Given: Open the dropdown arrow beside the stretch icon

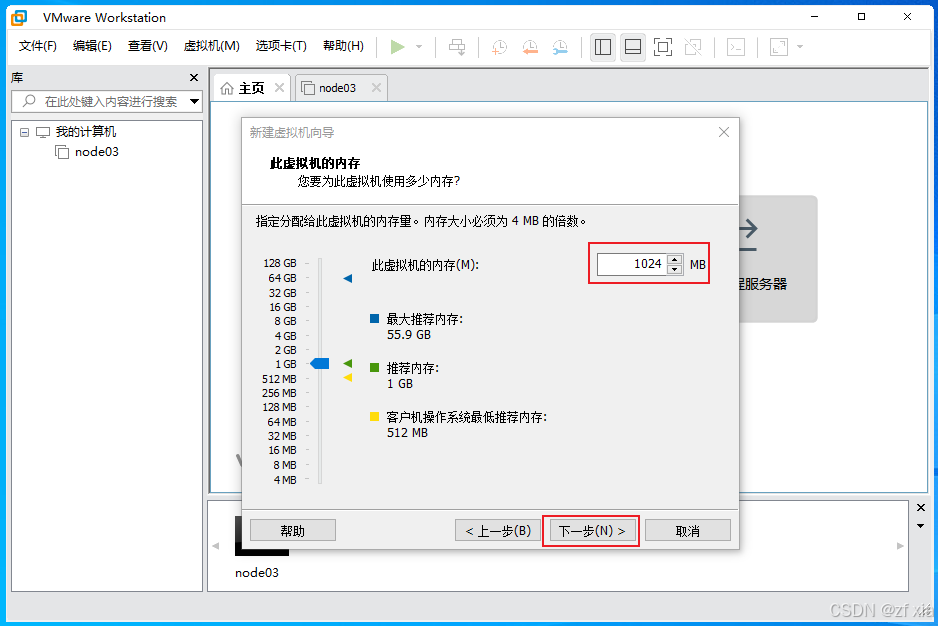Looking at the screenshot, I should coord(800,47).
